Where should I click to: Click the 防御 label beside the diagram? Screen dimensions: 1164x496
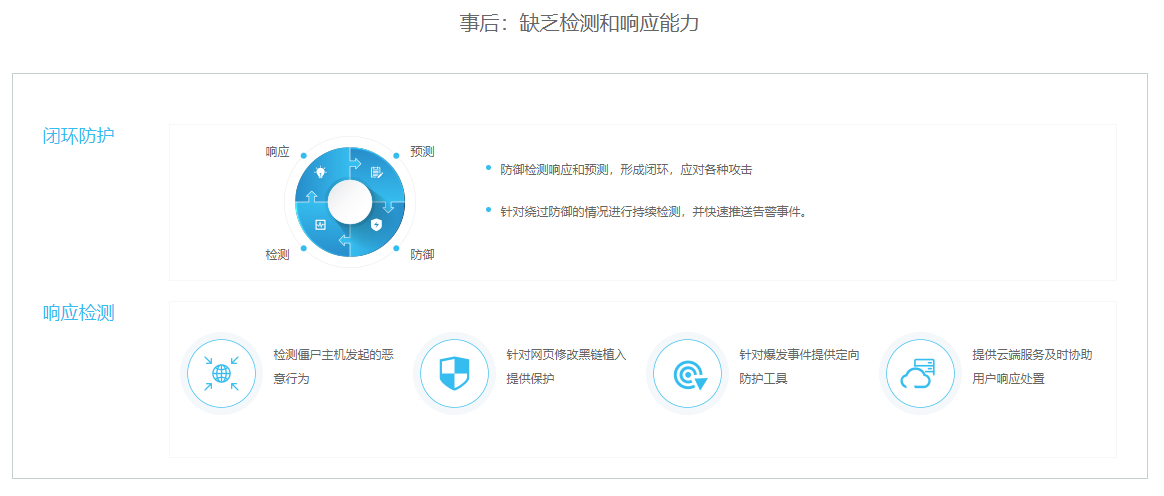(422, 255)
